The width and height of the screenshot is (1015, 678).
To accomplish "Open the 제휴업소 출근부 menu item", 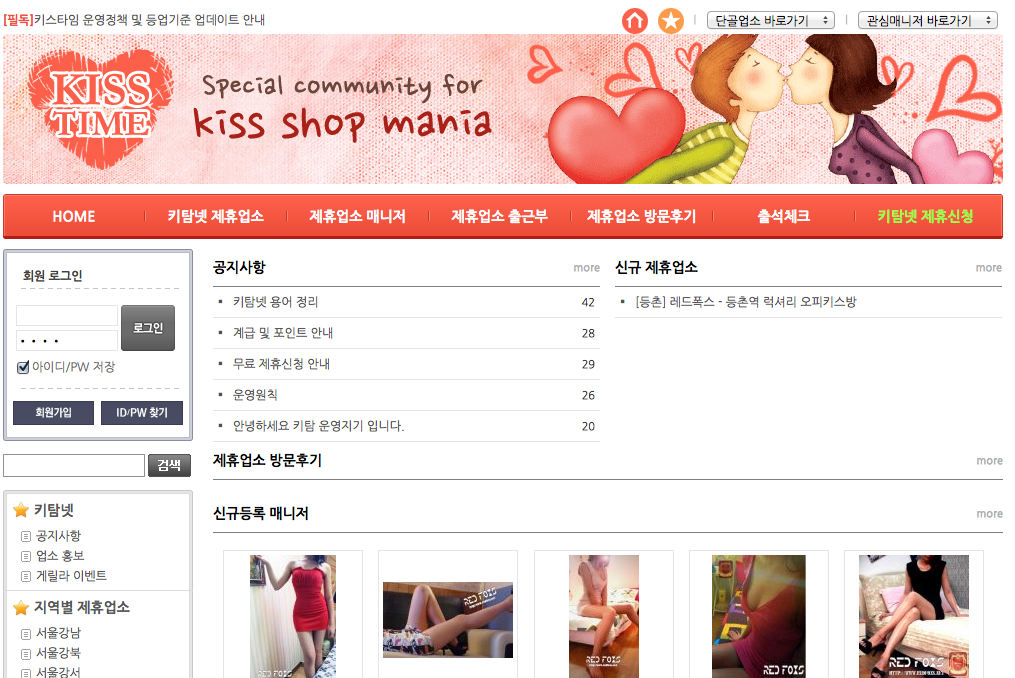I will tap(499, 216).
